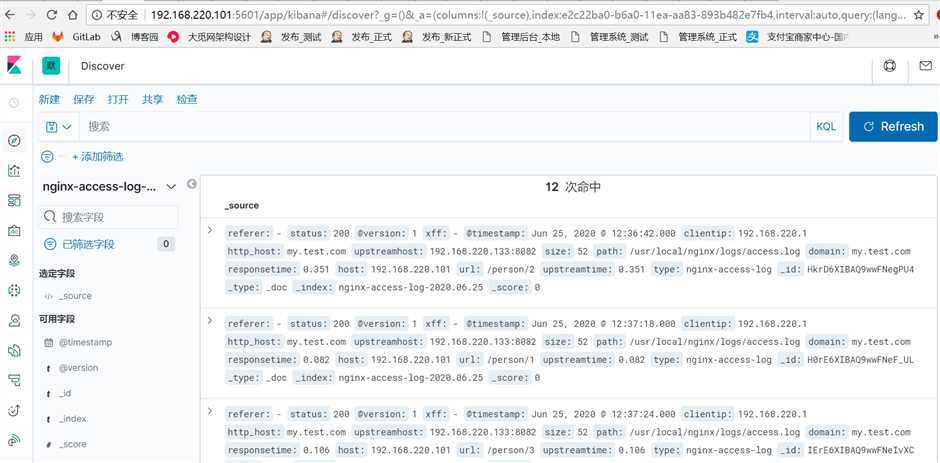Open nginx-access-log index pattern dropdown
Screen dimensions: 940x463
[x=109, y=187]
